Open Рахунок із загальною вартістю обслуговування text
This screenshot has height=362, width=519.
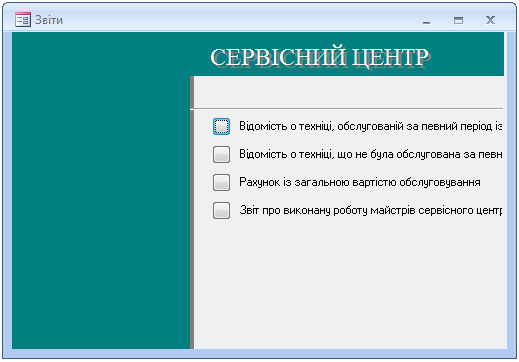pyautogui.click(x=360, y=182)
